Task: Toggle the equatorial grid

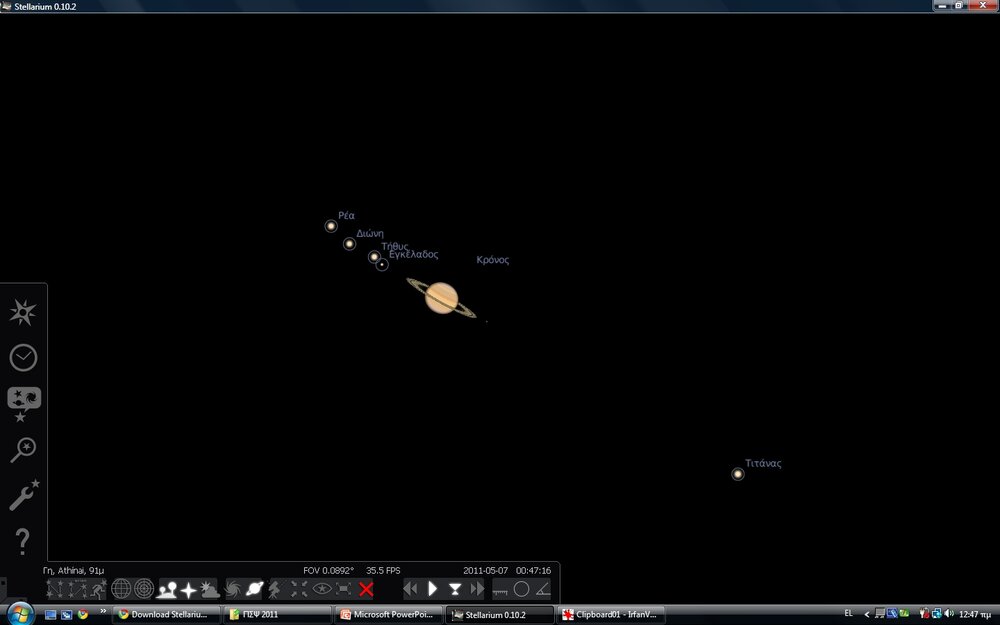Action: click(x=121, y=589)
